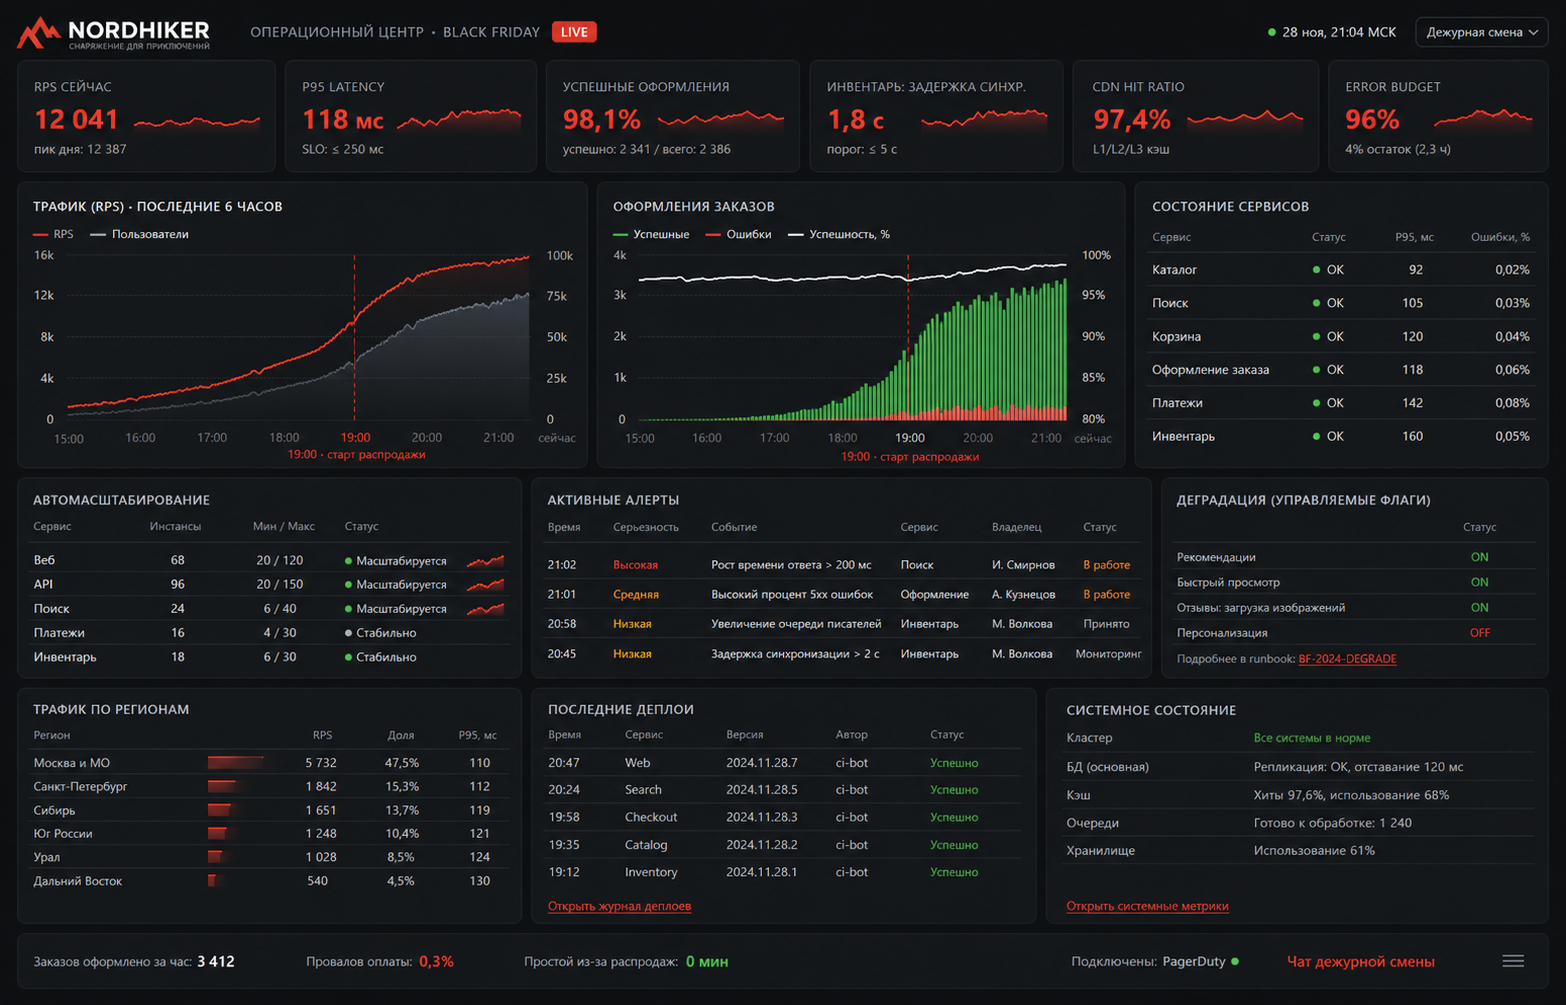Select the Inventory deploy at 19:12

pyautogui.click(x=782, y=872)
